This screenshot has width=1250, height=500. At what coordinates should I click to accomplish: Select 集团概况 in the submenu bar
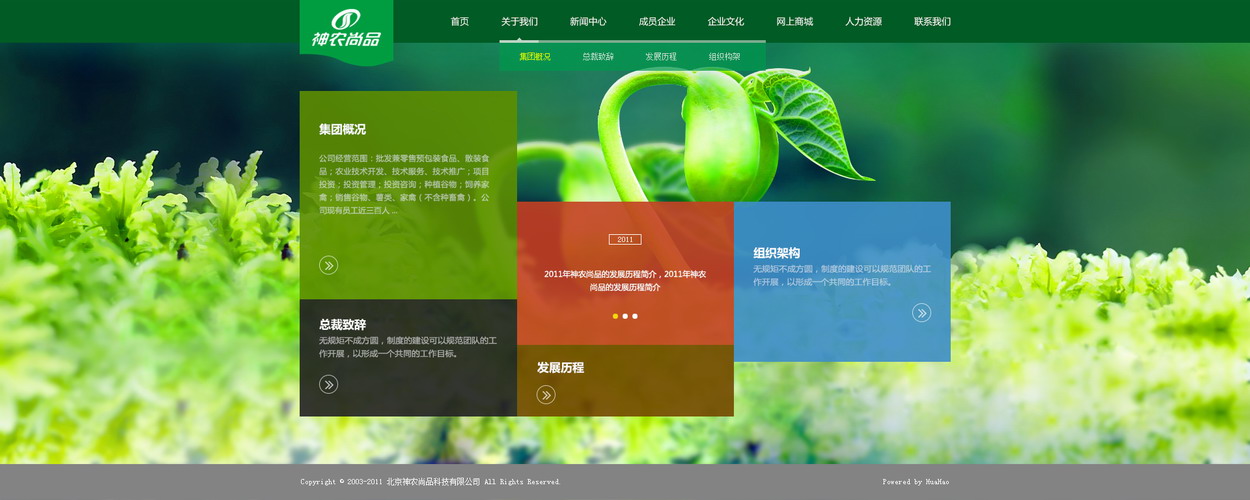[535, 57]
